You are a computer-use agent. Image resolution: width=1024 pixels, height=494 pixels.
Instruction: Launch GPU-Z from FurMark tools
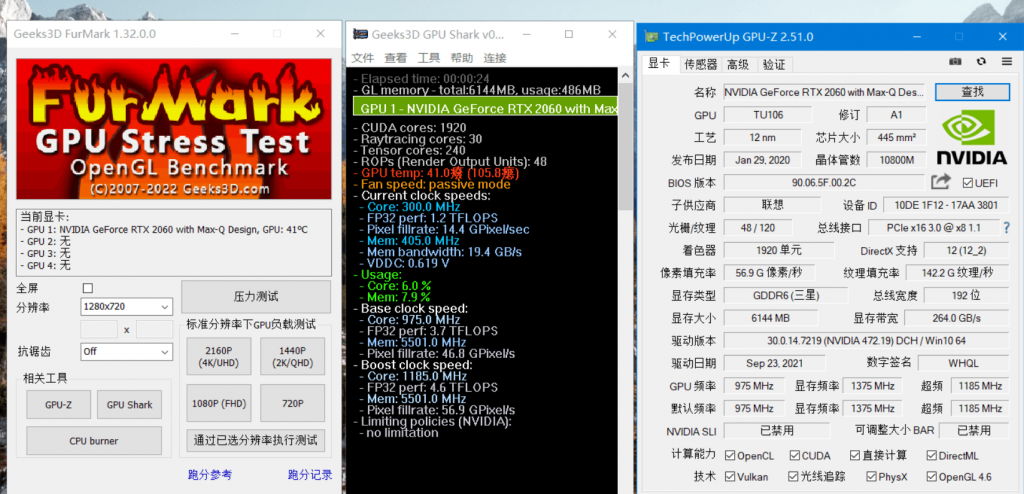tap(58, 404)
